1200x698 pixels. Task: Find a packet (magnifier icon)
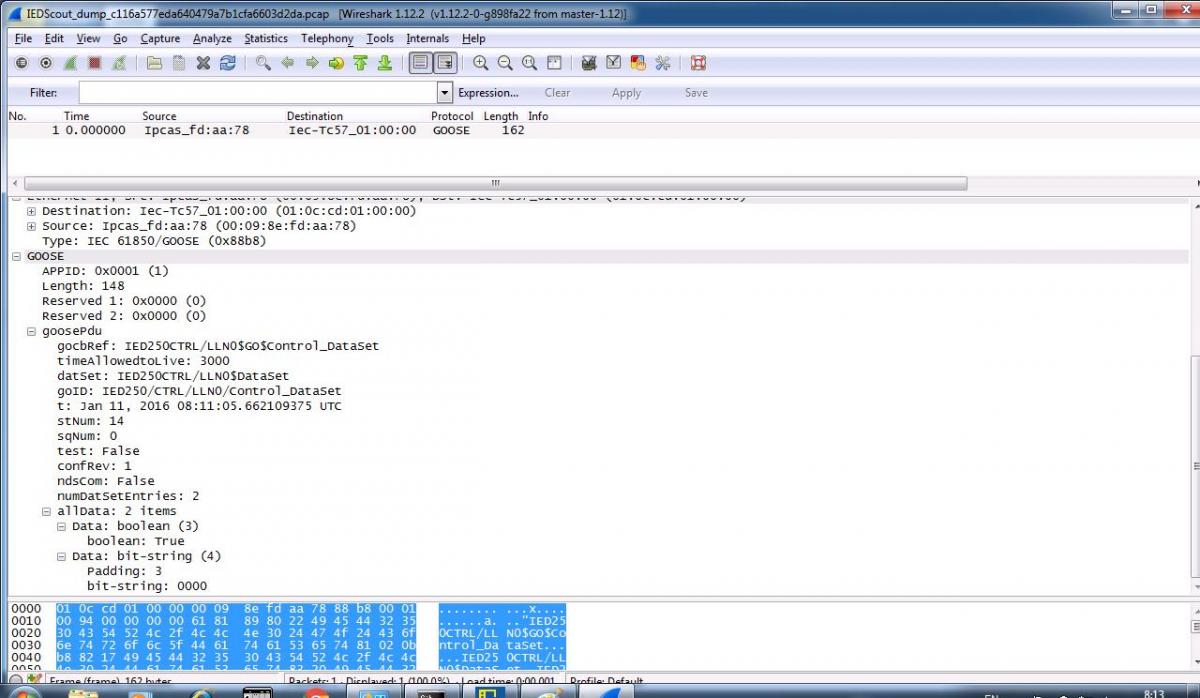(263, 63)
